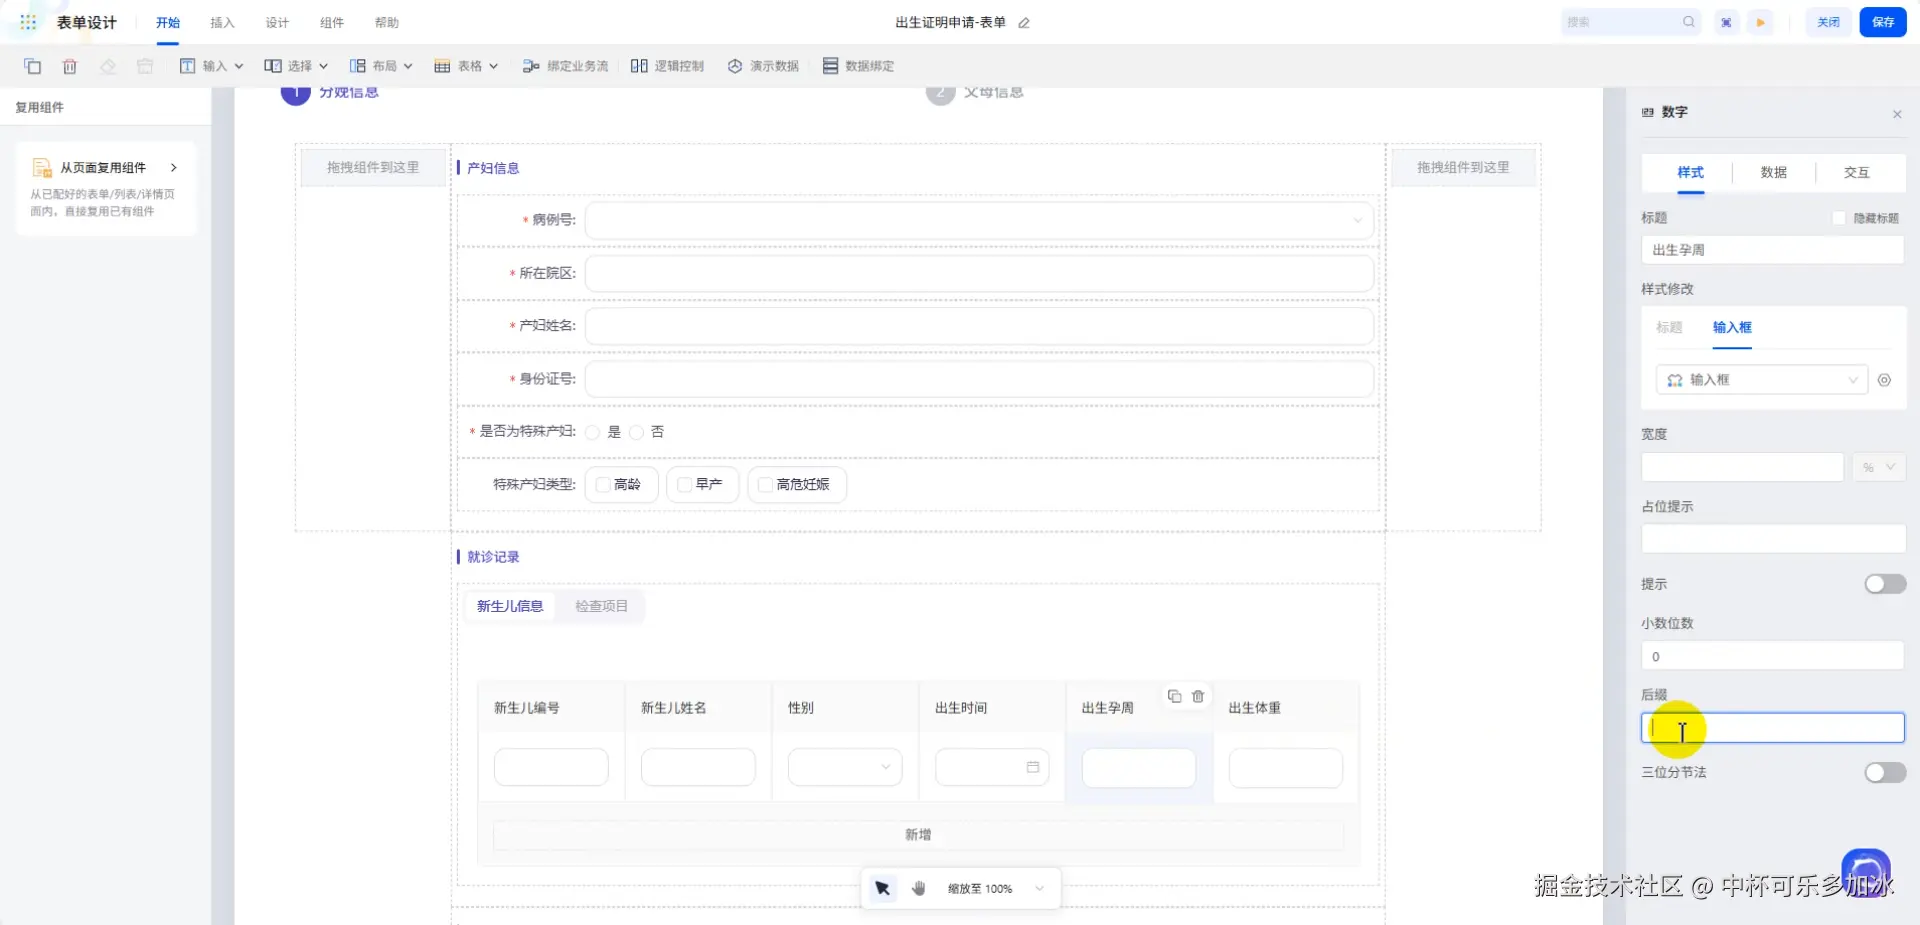Click the fullscreen focus icon beside search
Image resolution: width=1920 pixels, height=925 pixels.
(x=1726, y=22)
